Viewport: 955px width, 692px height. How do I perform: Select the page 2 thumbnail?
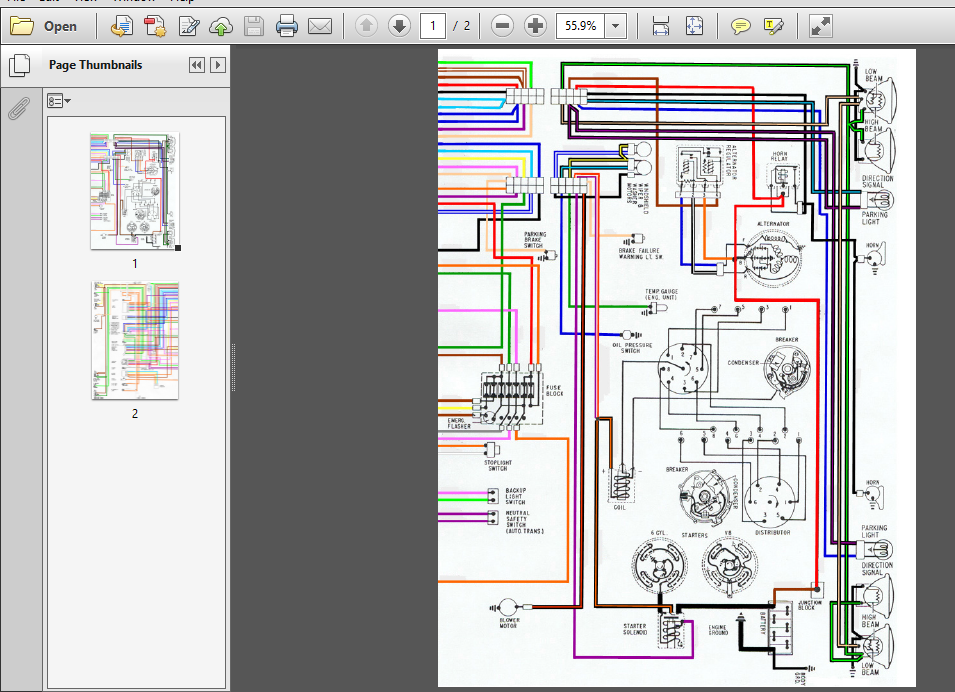pyautogui.click(x=135, y=340)
